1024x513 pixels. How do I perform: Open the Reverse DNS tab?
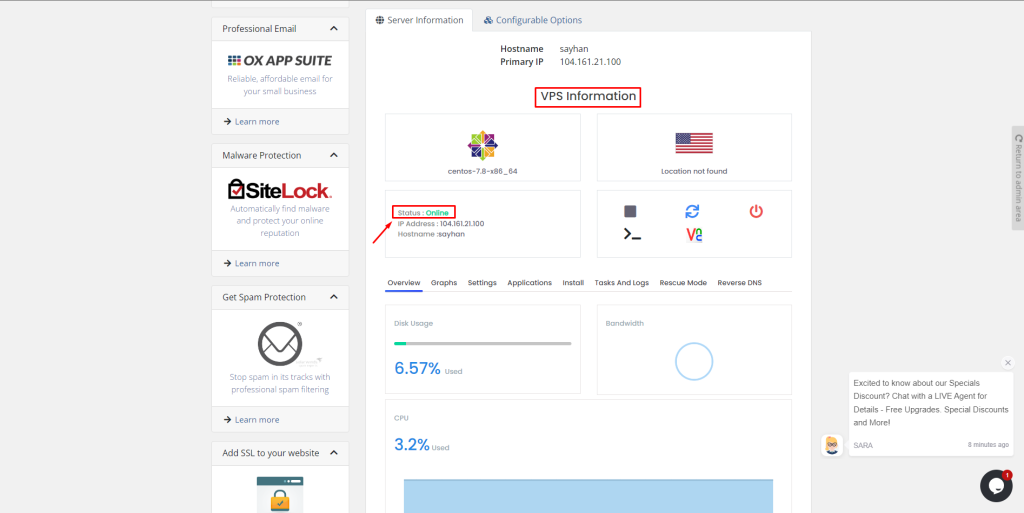point(739,283)
